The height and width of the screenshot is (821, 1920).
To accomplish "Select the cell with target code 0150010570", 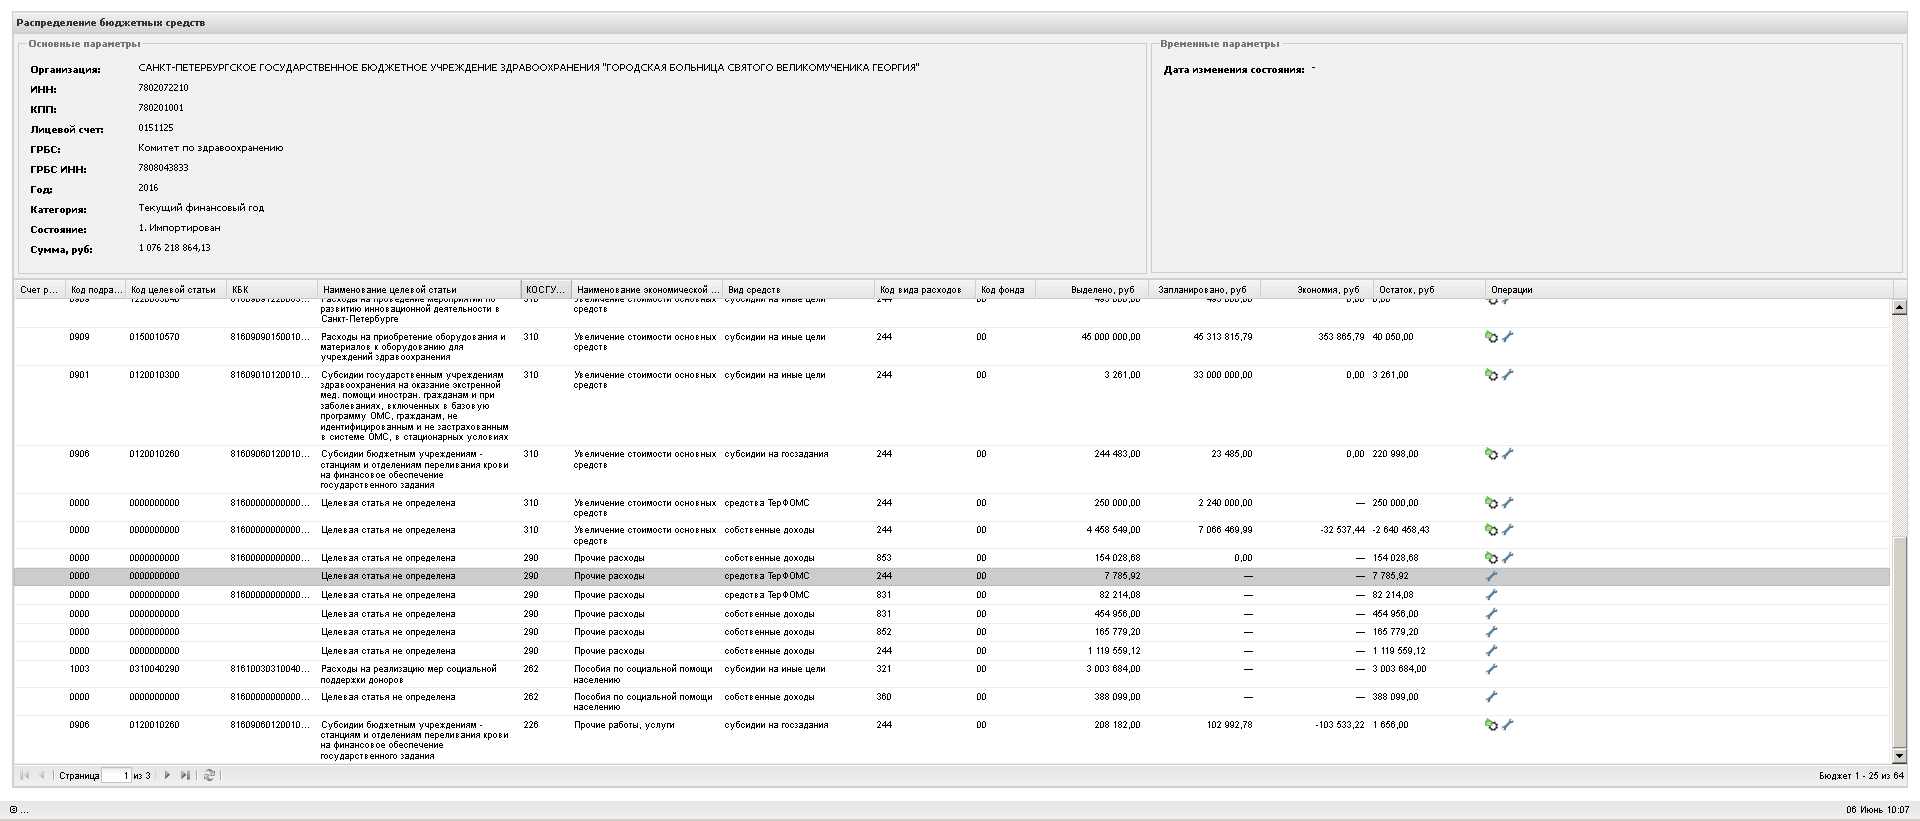I will (154, 337).
